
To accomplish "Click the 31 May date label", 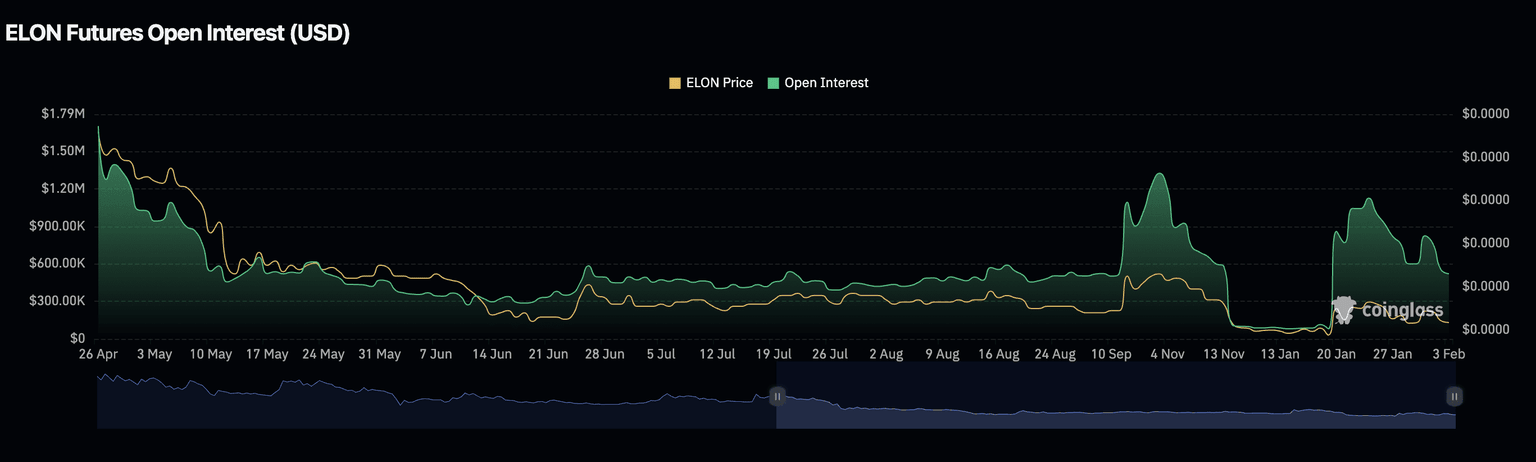I will coord(380,354).
